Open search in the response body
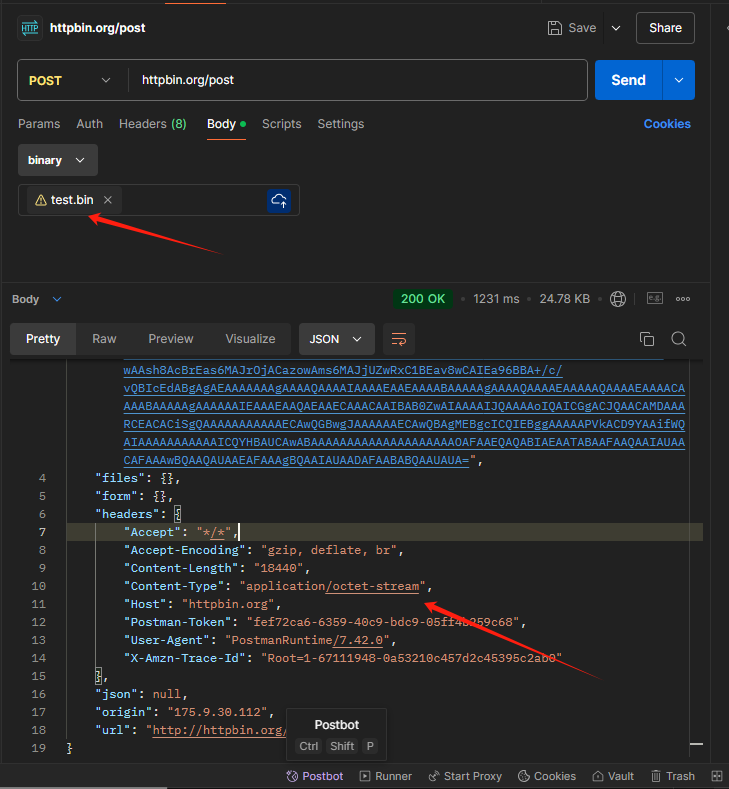This screenshot has height=789, width=729. click(x=679, y=339)
